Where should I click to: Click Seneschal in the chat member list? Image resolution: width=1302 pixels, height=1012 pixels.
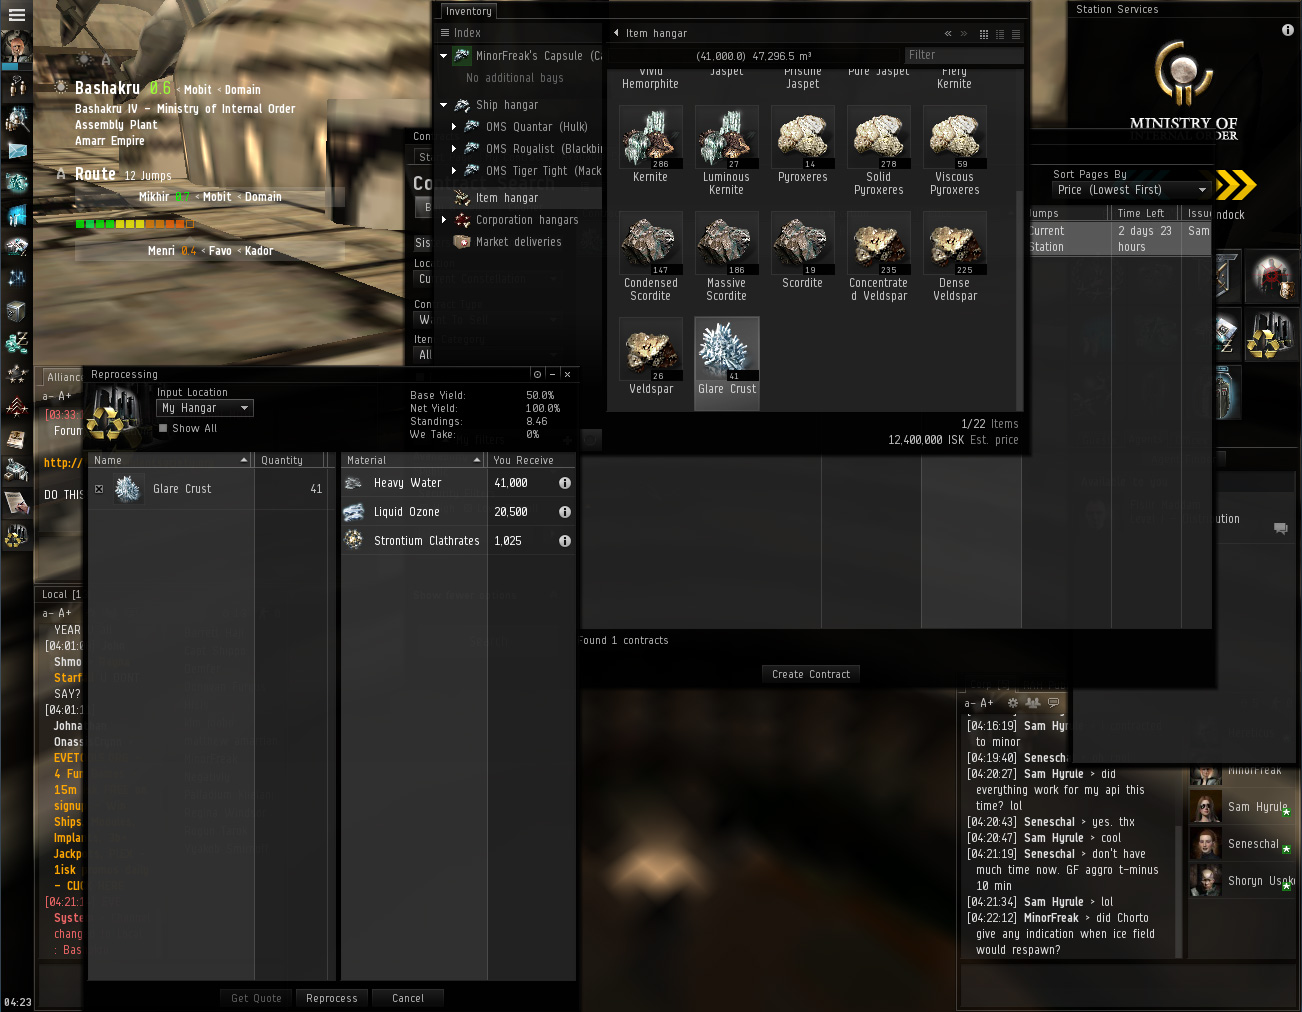coord(1243,844)
